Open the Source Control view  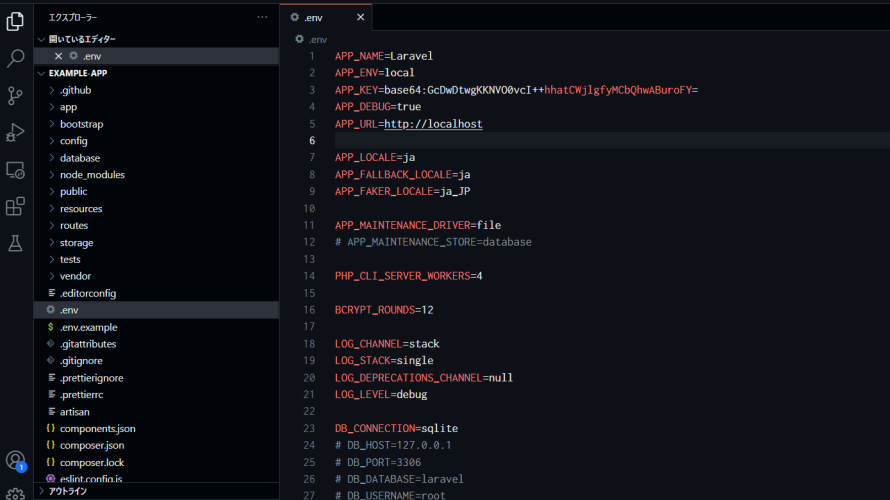tap(15, 95)
